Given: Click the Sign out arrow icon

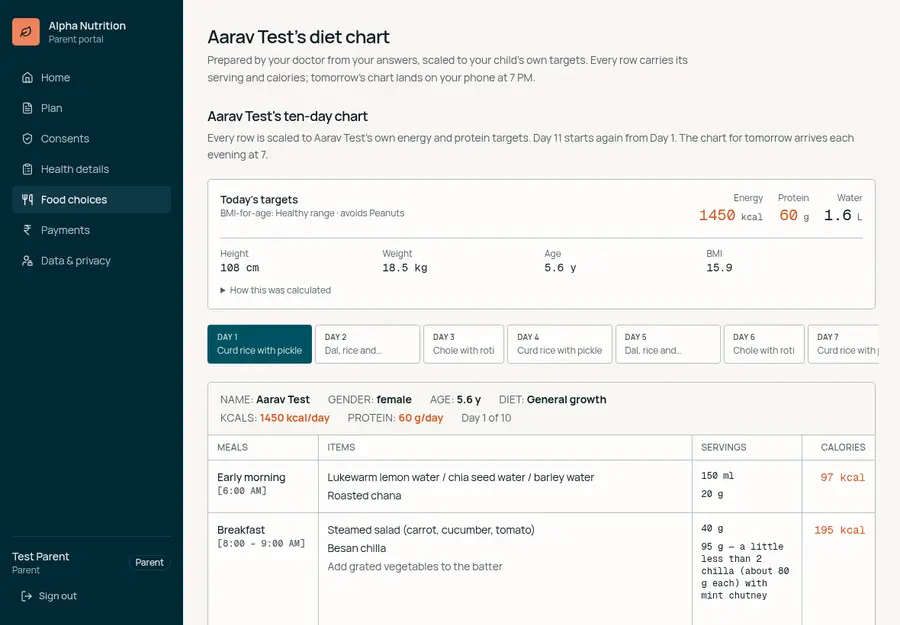Looking at the screenshot, I should pyautogui.click(x=26, y=596).
